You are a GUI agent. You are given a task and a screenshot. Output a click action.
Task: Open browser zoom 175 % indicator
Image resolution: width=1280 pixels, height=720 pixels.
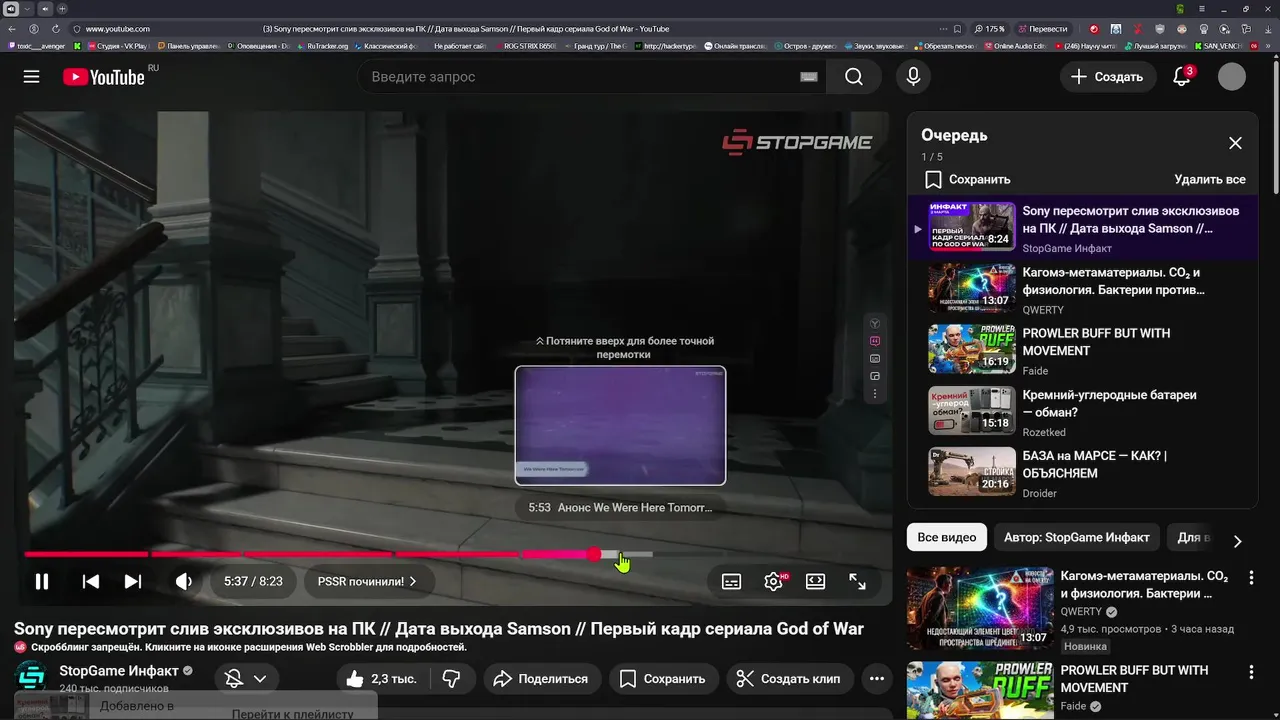coord(990,29)
